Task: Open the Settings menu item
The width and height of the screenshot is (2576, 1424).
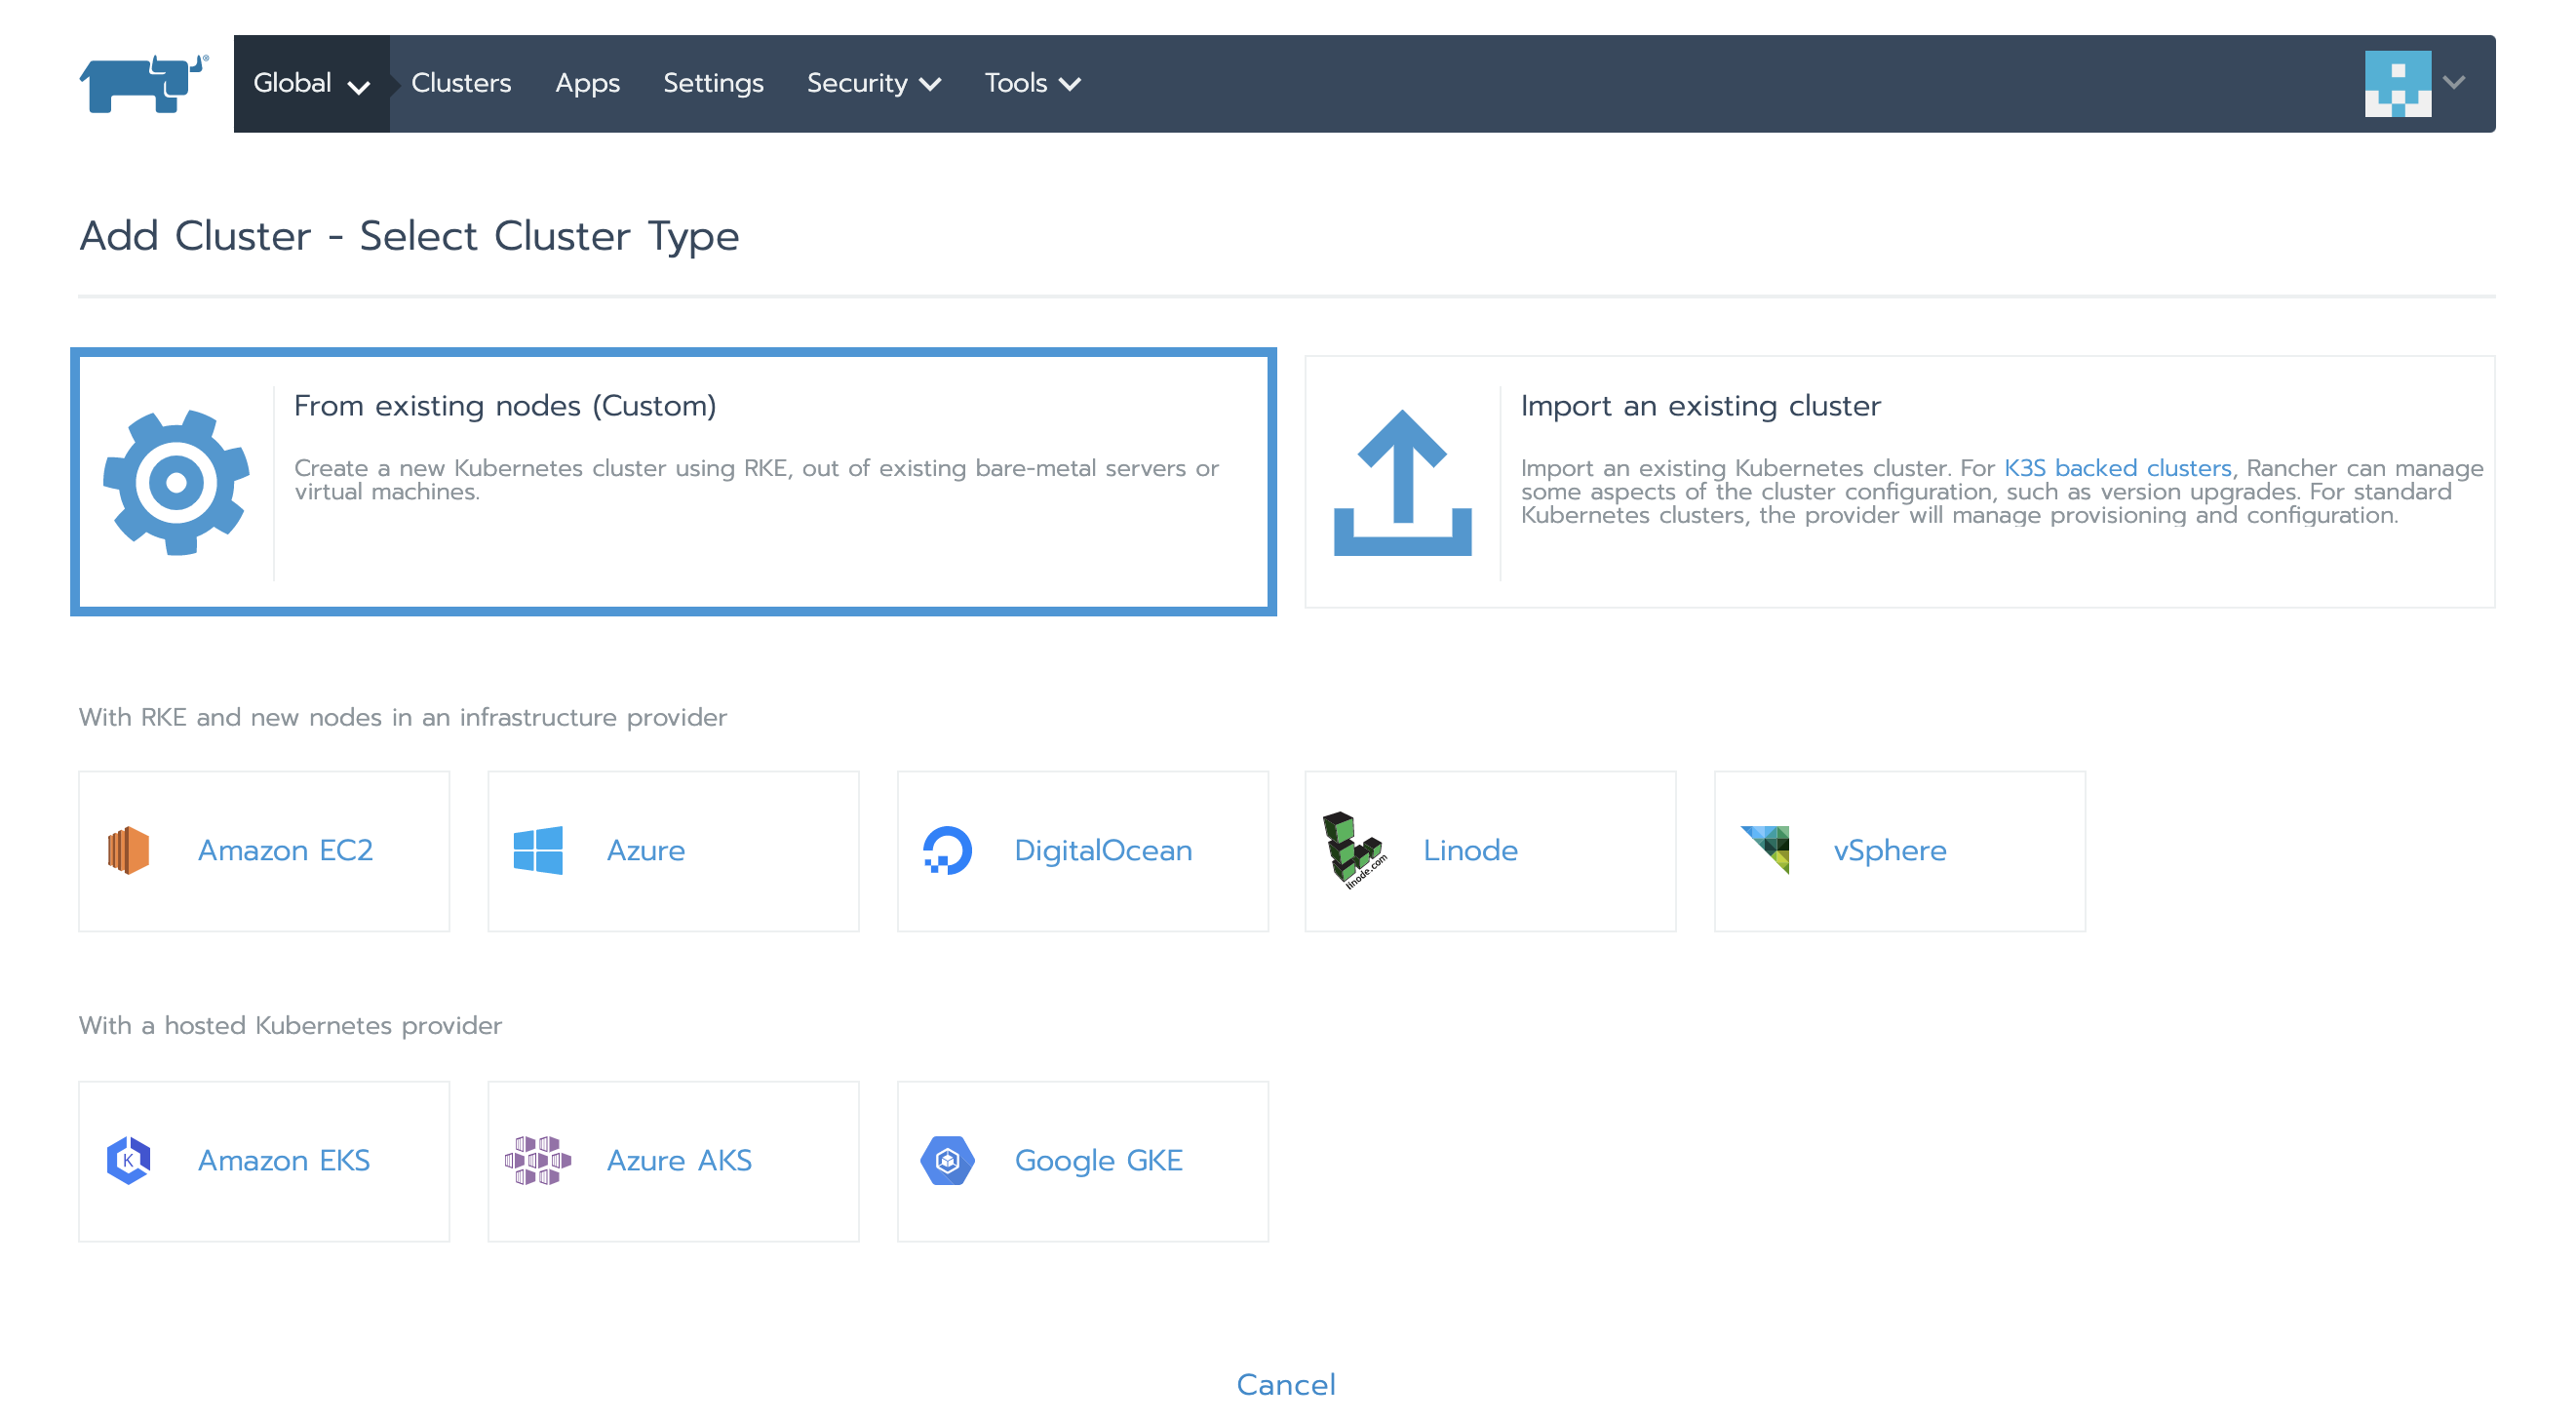Action: [712, 83]
